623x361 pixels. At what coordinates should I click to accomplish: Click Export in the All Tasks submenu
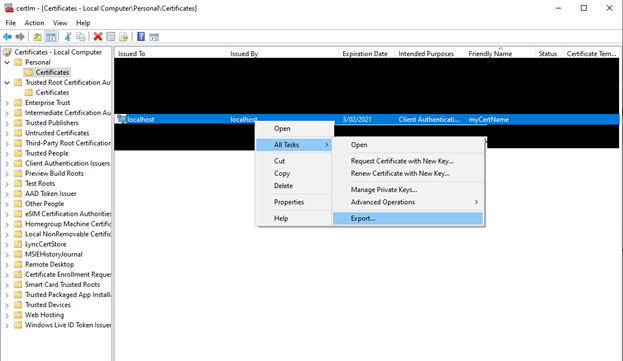pos(408,218)
